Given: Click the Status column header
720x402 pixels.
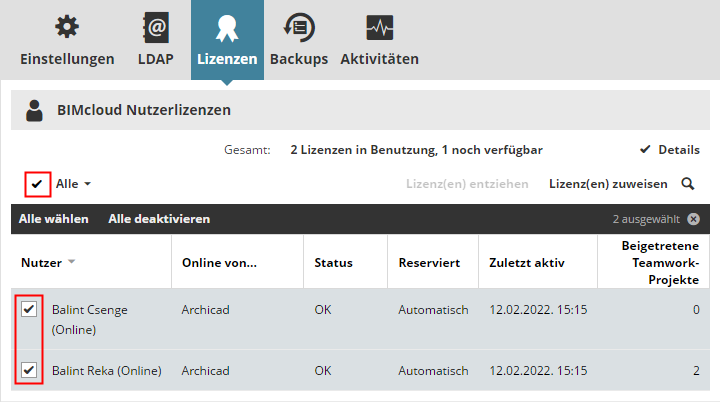Looking at the screenshot, I should coord(333,263).
